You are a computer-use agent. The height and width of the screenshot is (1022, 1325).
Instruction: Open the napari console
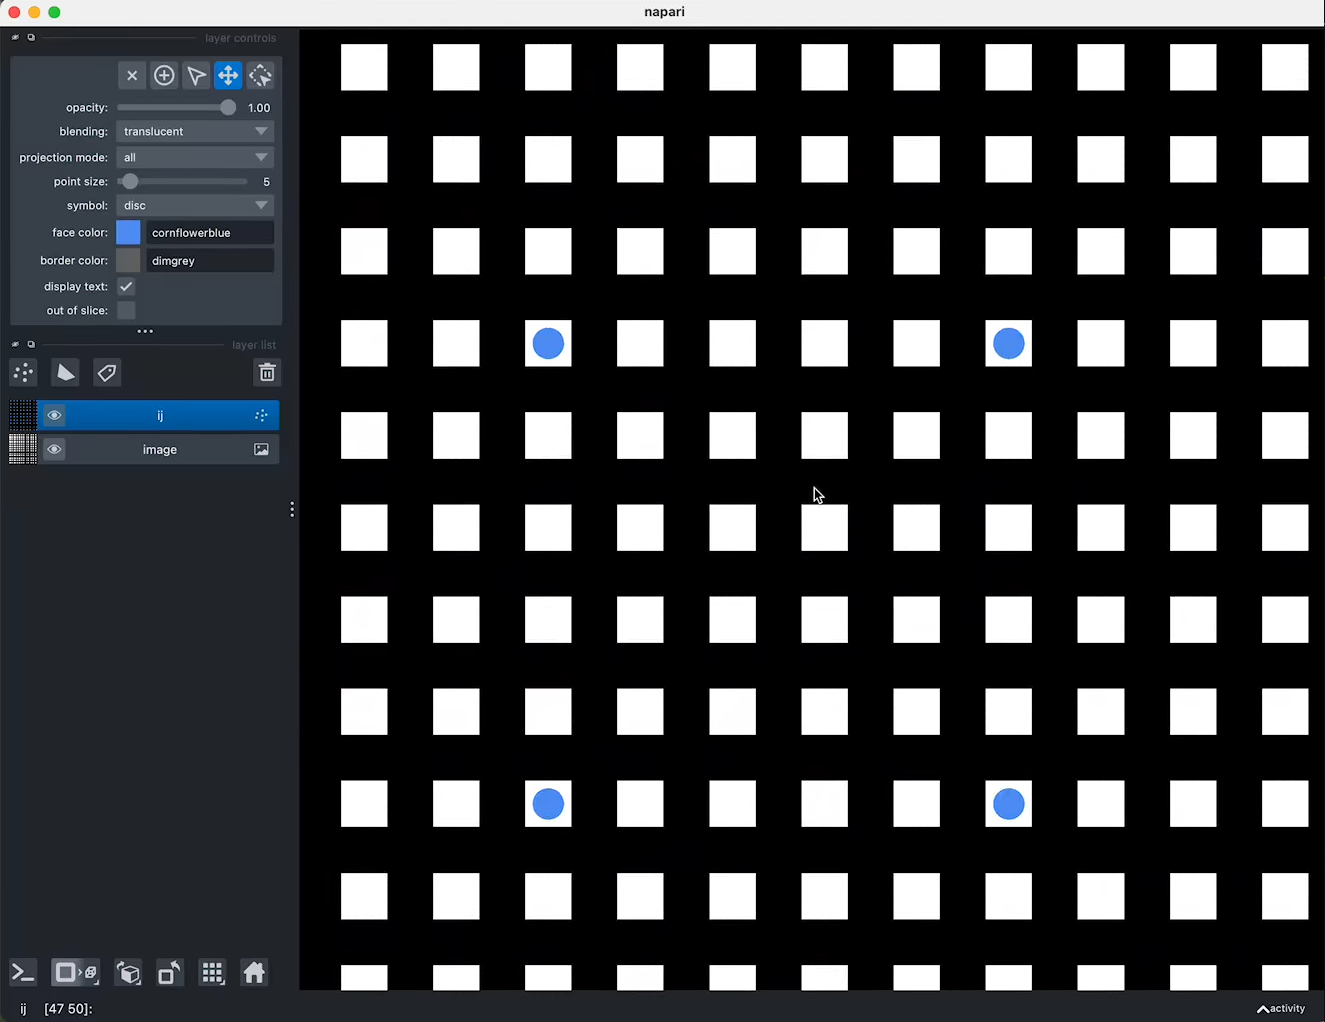(x=22, y=972)
